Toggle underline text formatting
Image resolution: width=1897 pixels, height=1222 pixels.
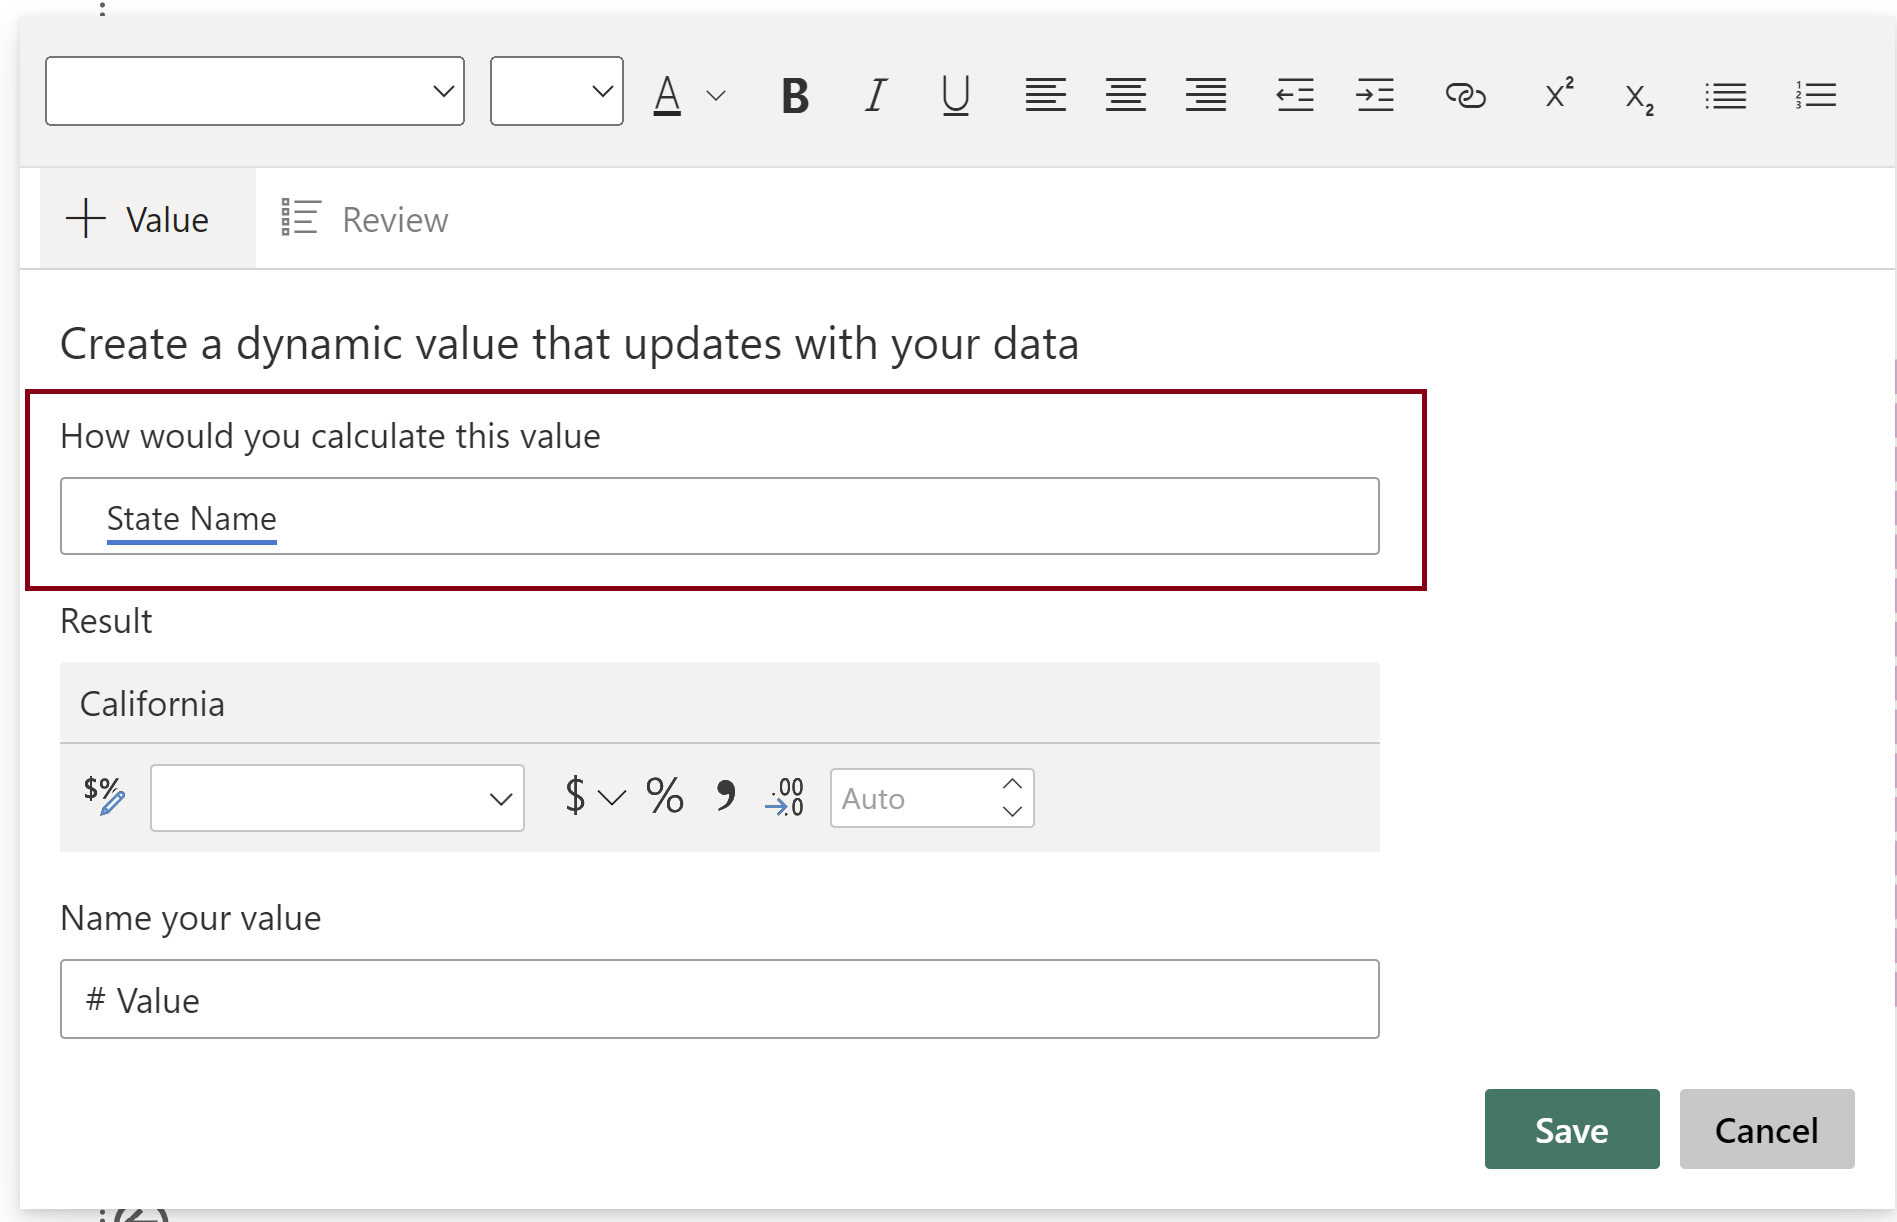coord(955,96)
